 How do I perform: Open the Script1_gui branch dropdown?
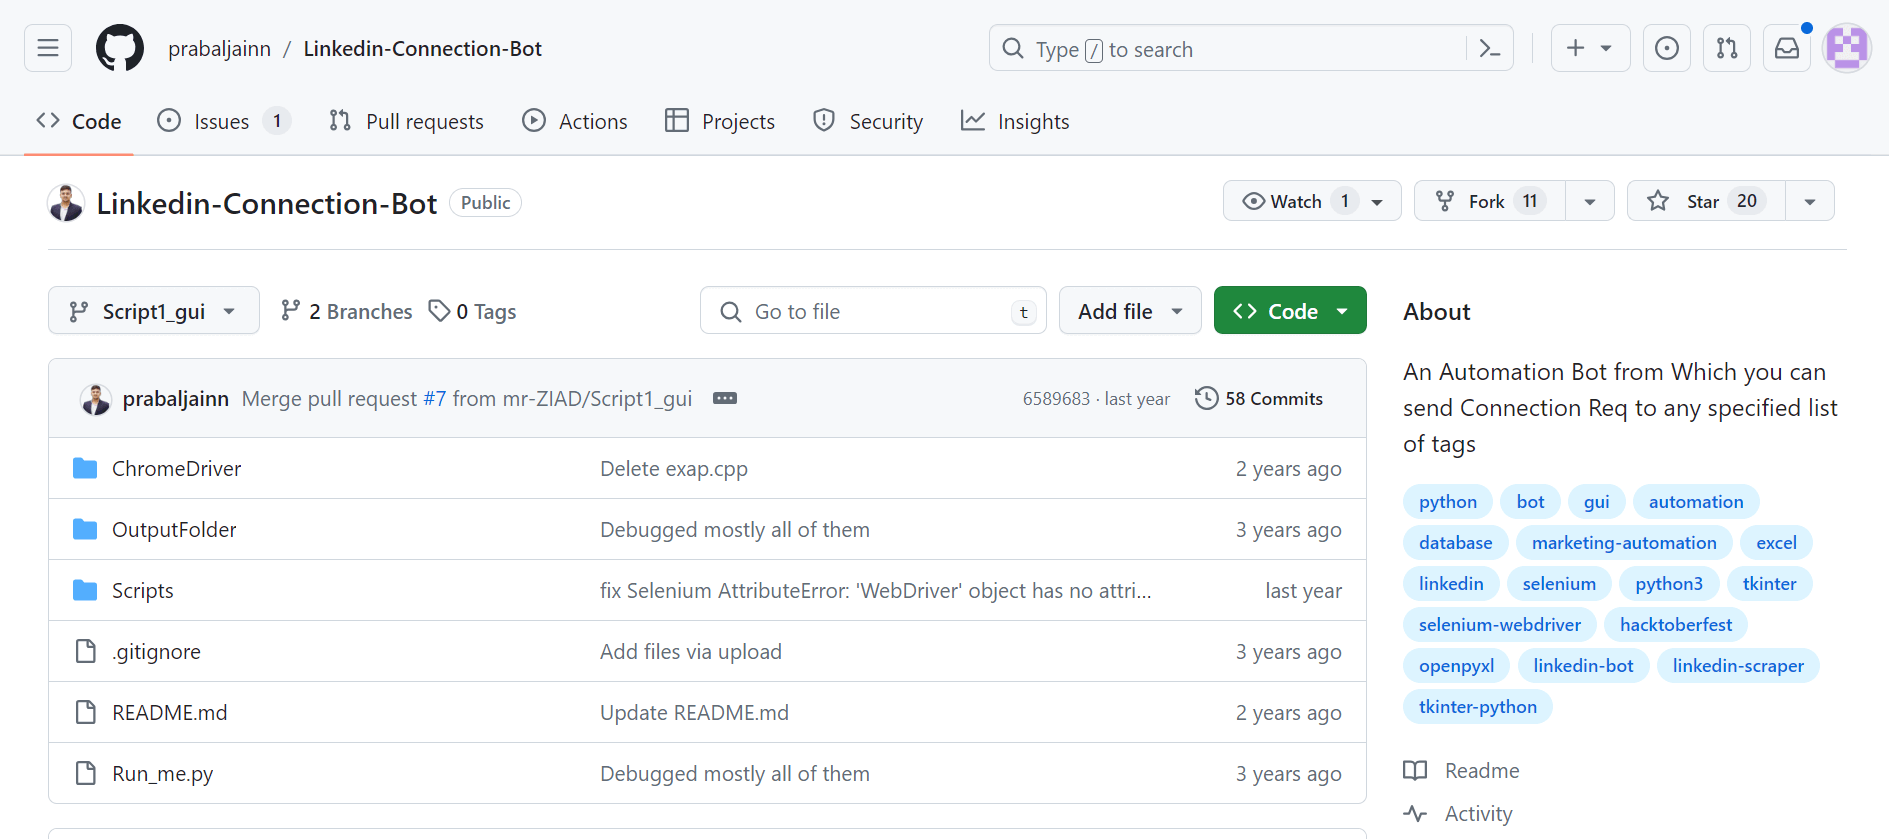[x=153, y=311]
